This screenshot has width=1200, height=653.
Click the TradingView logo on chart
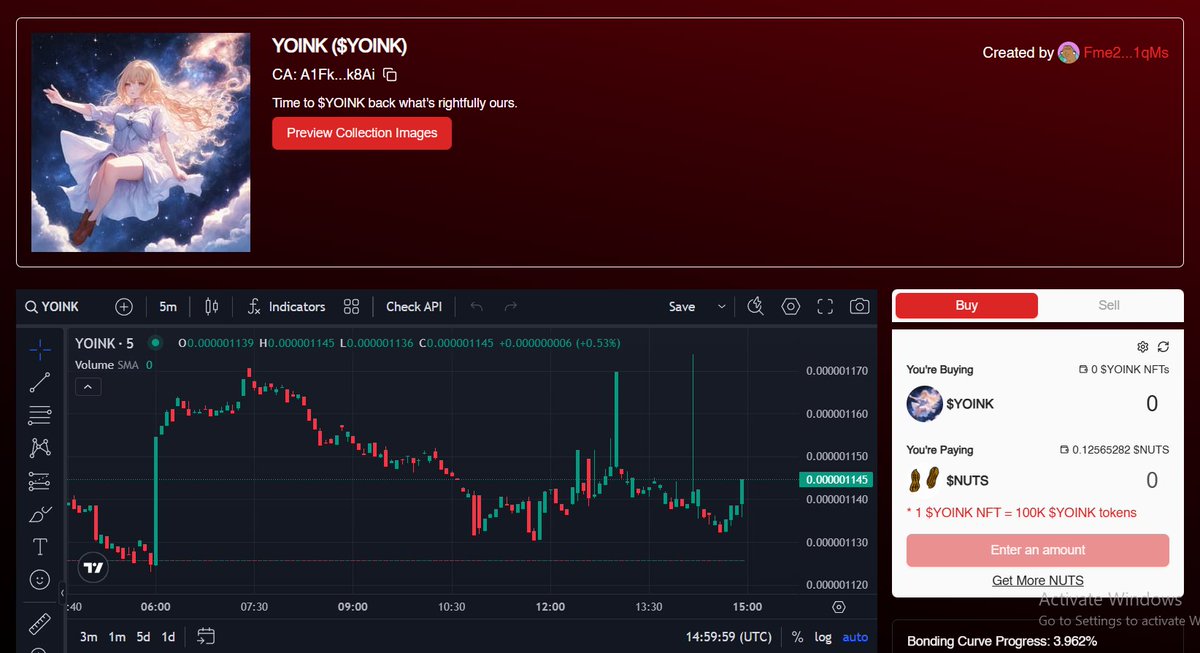pos(93,568)
